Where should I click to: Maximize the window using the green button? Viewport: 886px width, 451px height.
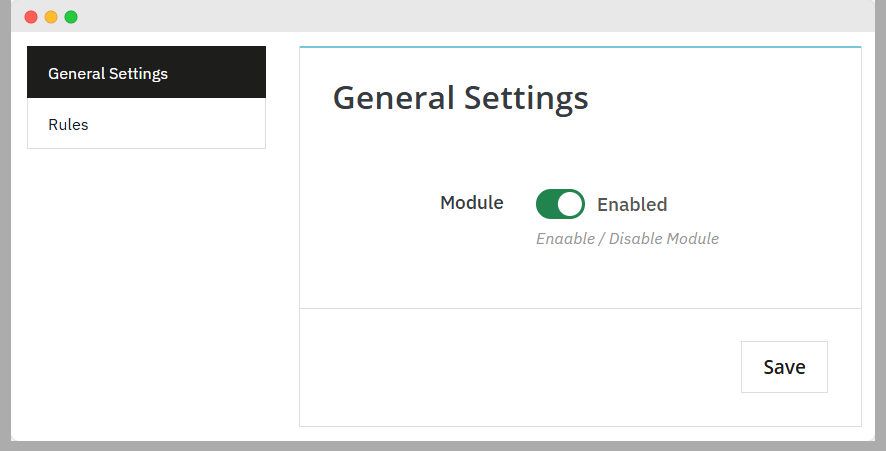point(71,17)
